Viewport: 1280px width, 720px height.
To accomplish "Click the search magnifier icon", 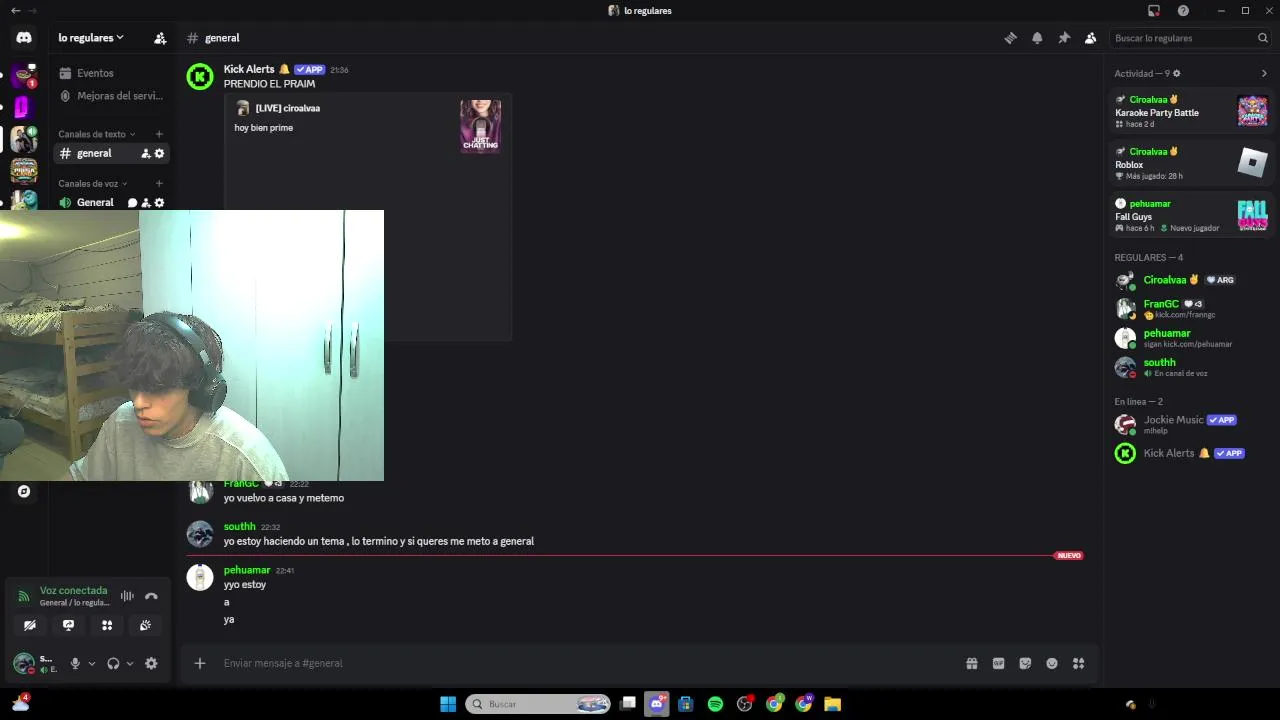I will (1263, 38).
